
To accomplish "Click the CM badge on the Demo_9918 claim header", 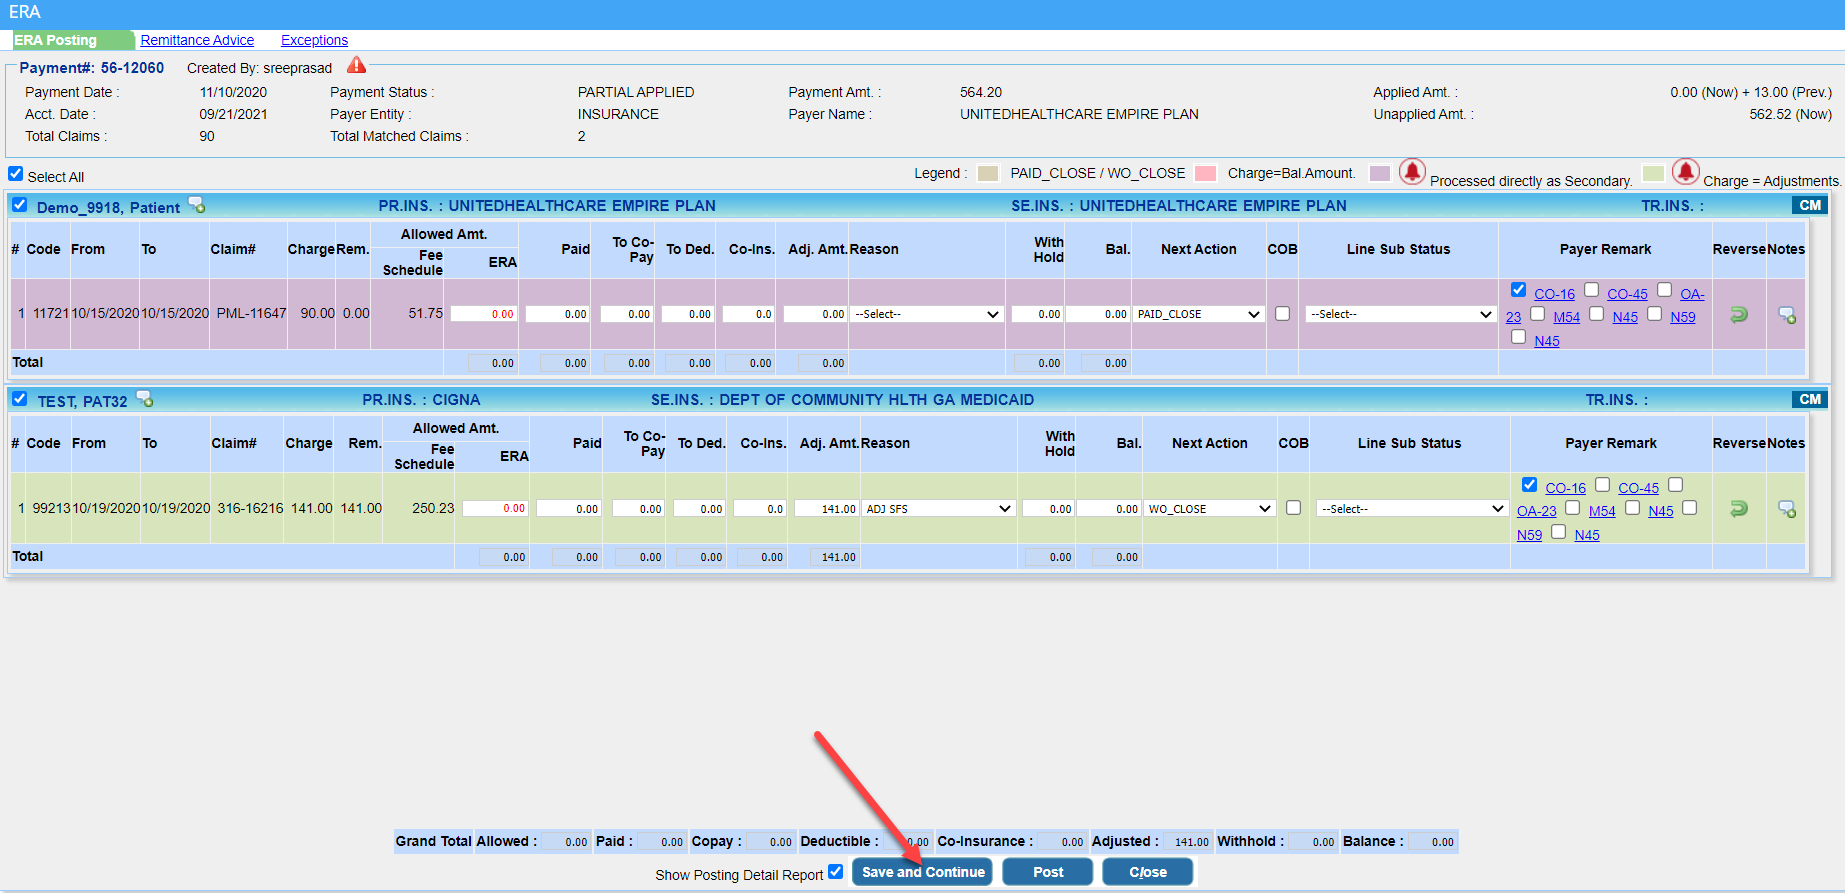I will 1809,205.
